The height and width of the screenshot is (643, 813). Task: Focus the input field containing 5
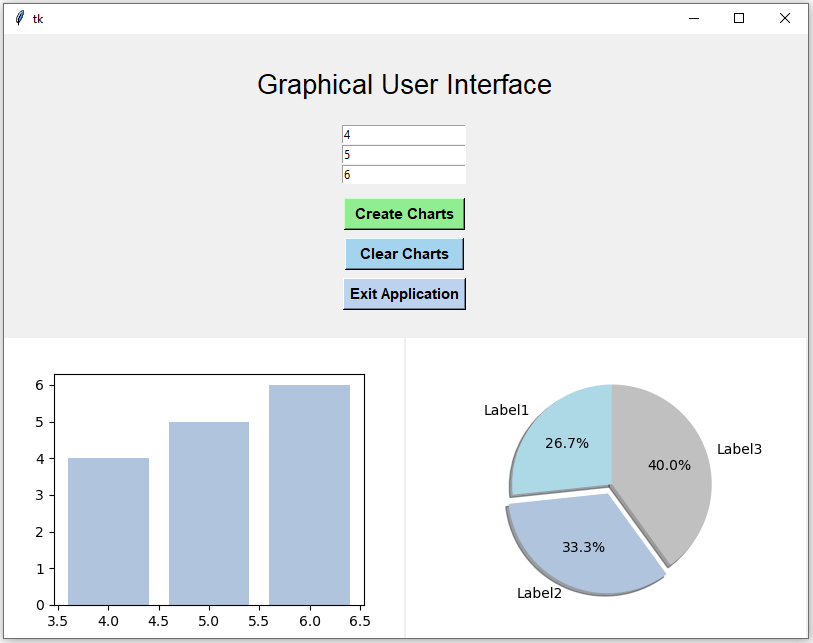[x=403, y=155]
